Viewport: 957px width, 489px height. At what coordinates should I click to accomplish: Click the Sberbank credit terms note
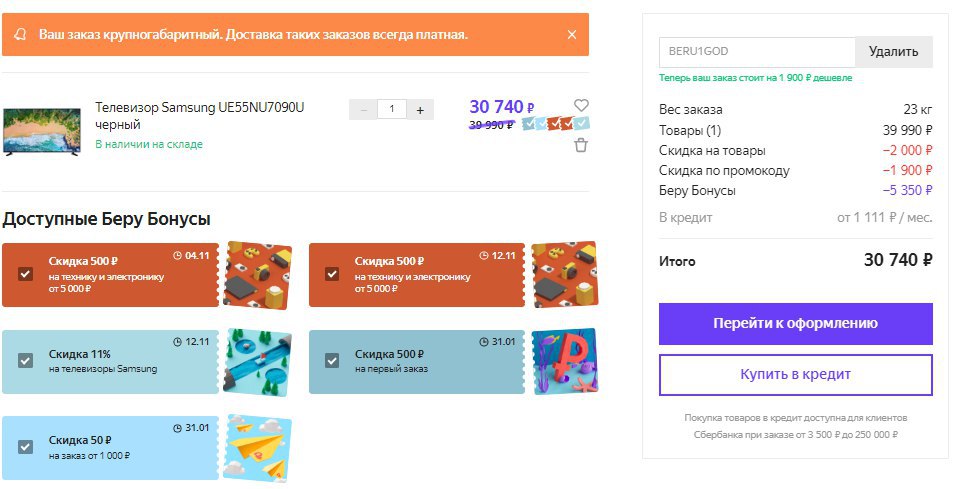tap(795, 426)
